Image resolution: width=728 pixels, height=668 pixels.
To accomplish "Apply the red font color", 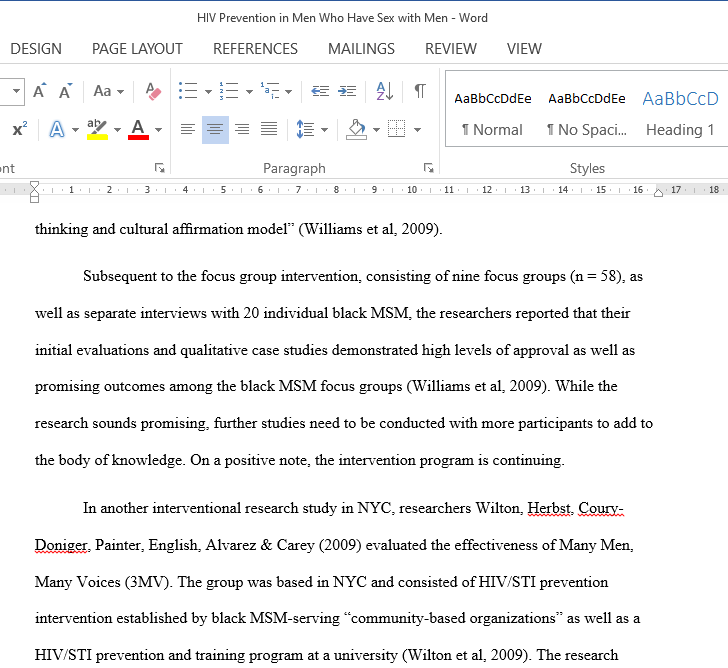I will [x=138, y=129].
